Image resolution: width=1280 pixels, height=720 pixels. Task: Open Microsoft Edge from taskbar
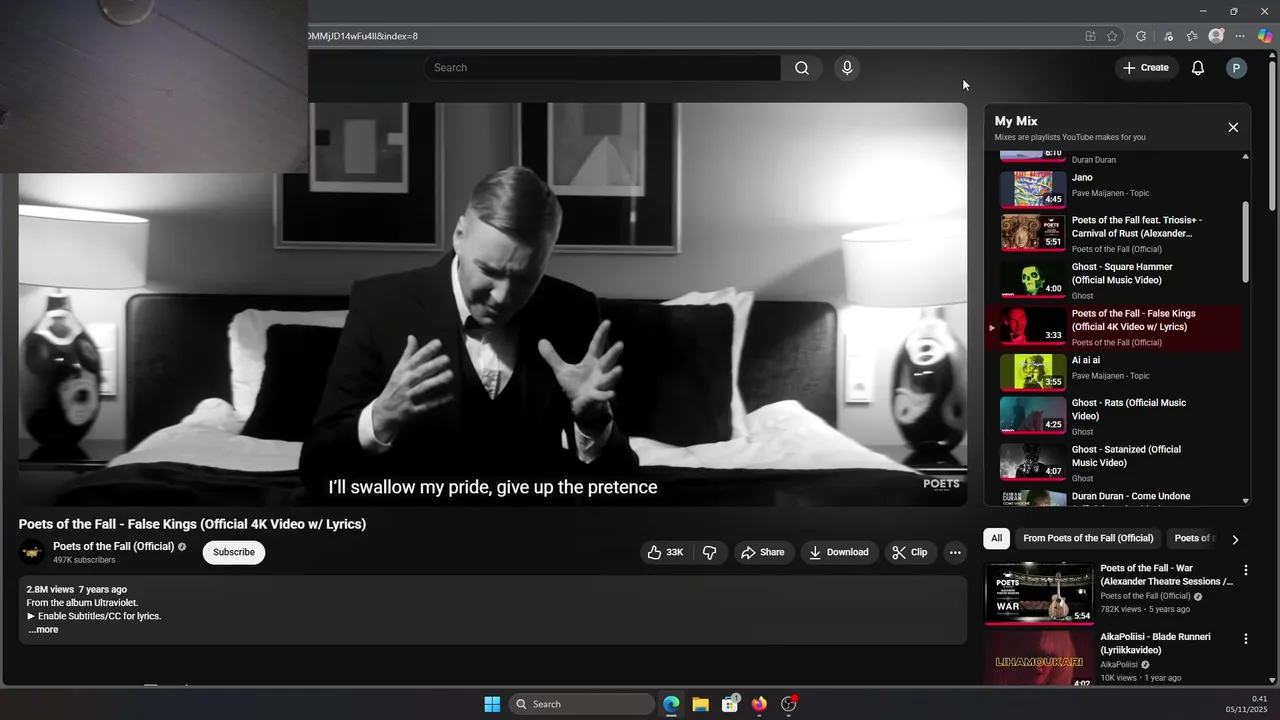671,704
